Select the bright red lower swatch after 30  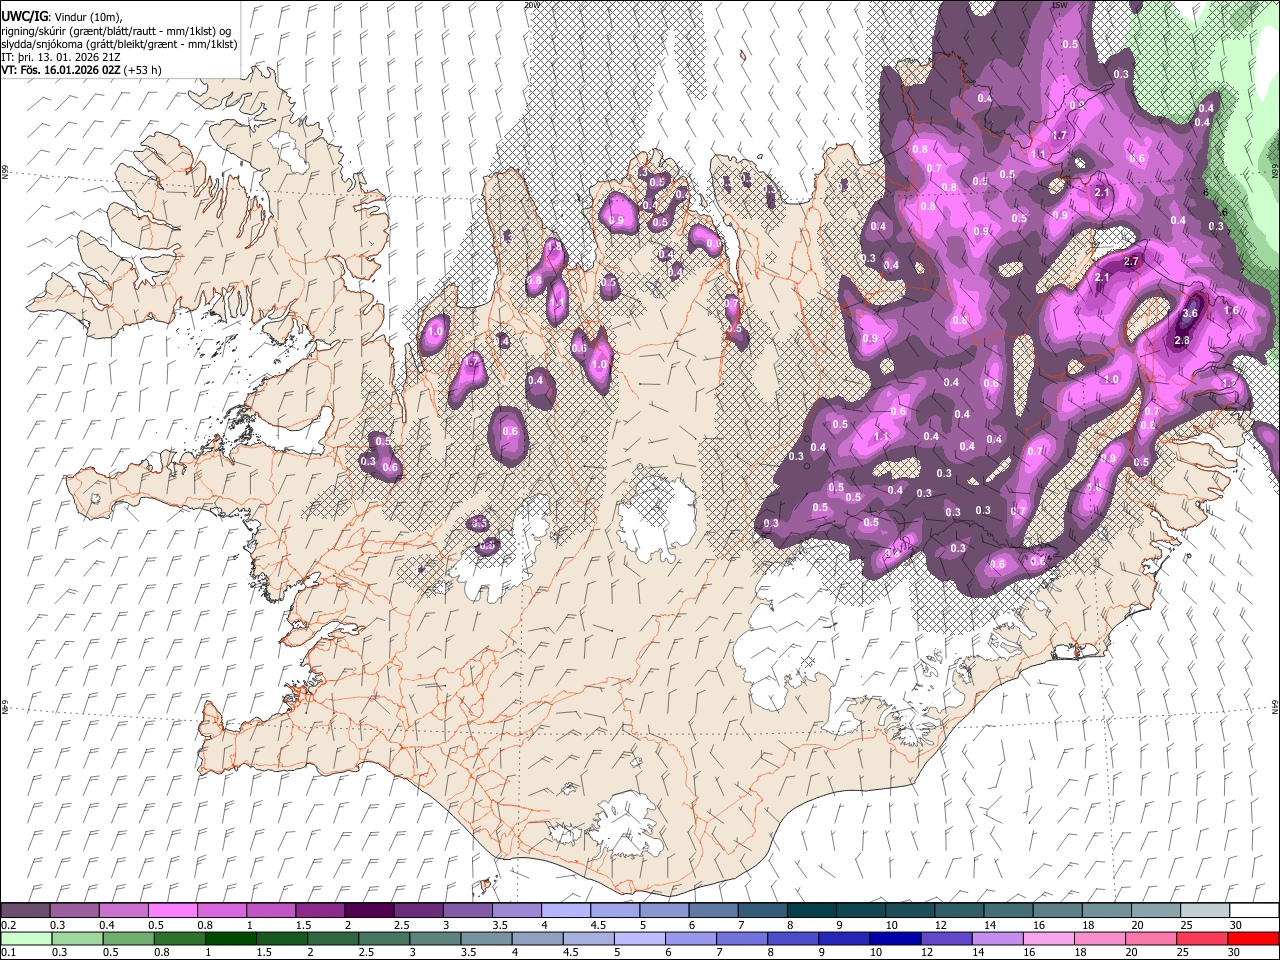(1252, 938)
